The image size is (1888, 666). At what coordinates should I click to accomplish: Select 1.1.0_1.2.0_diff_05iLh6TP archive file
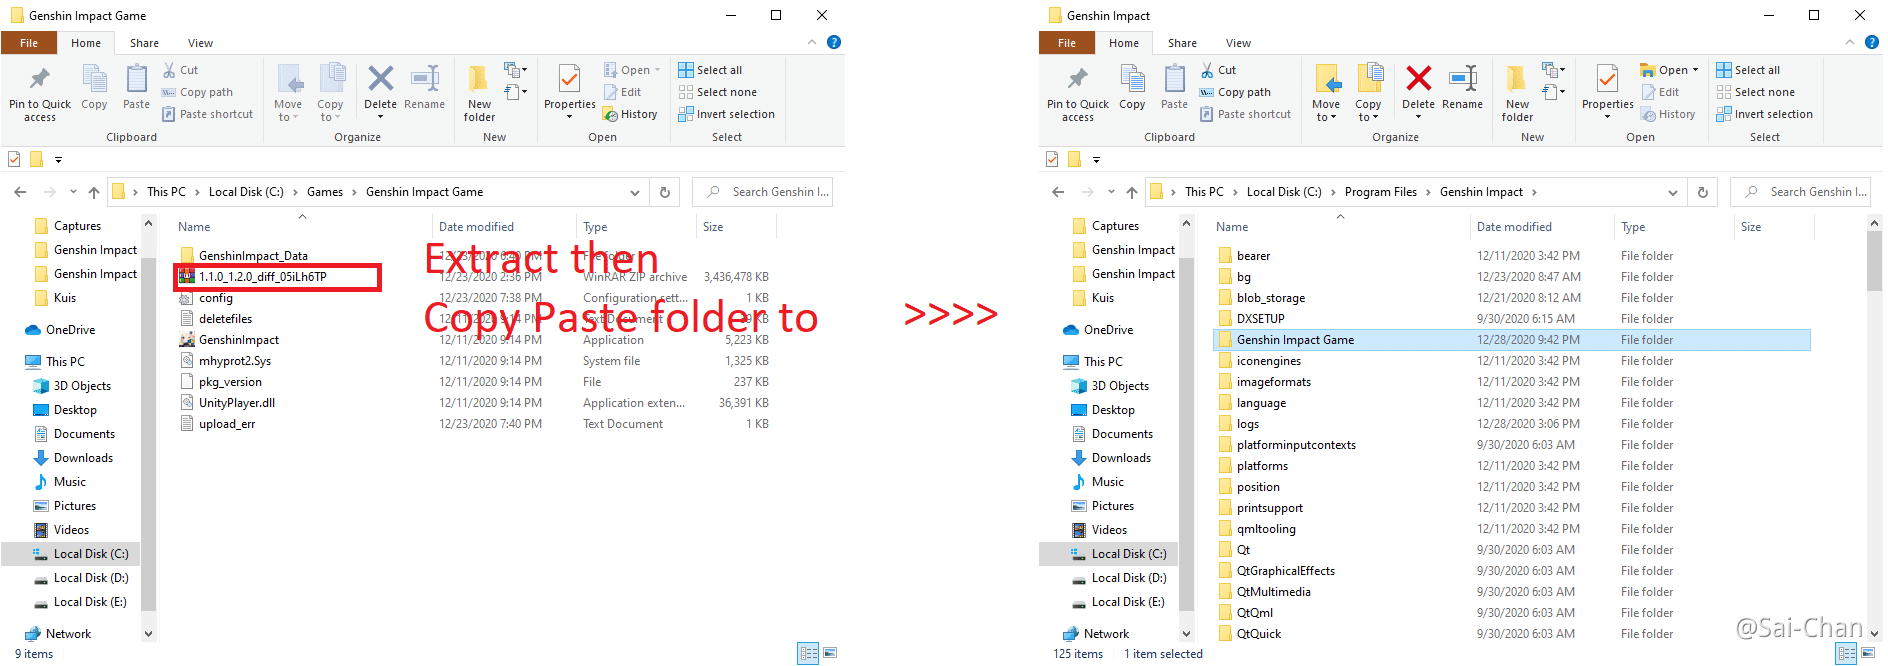point(262,277)
